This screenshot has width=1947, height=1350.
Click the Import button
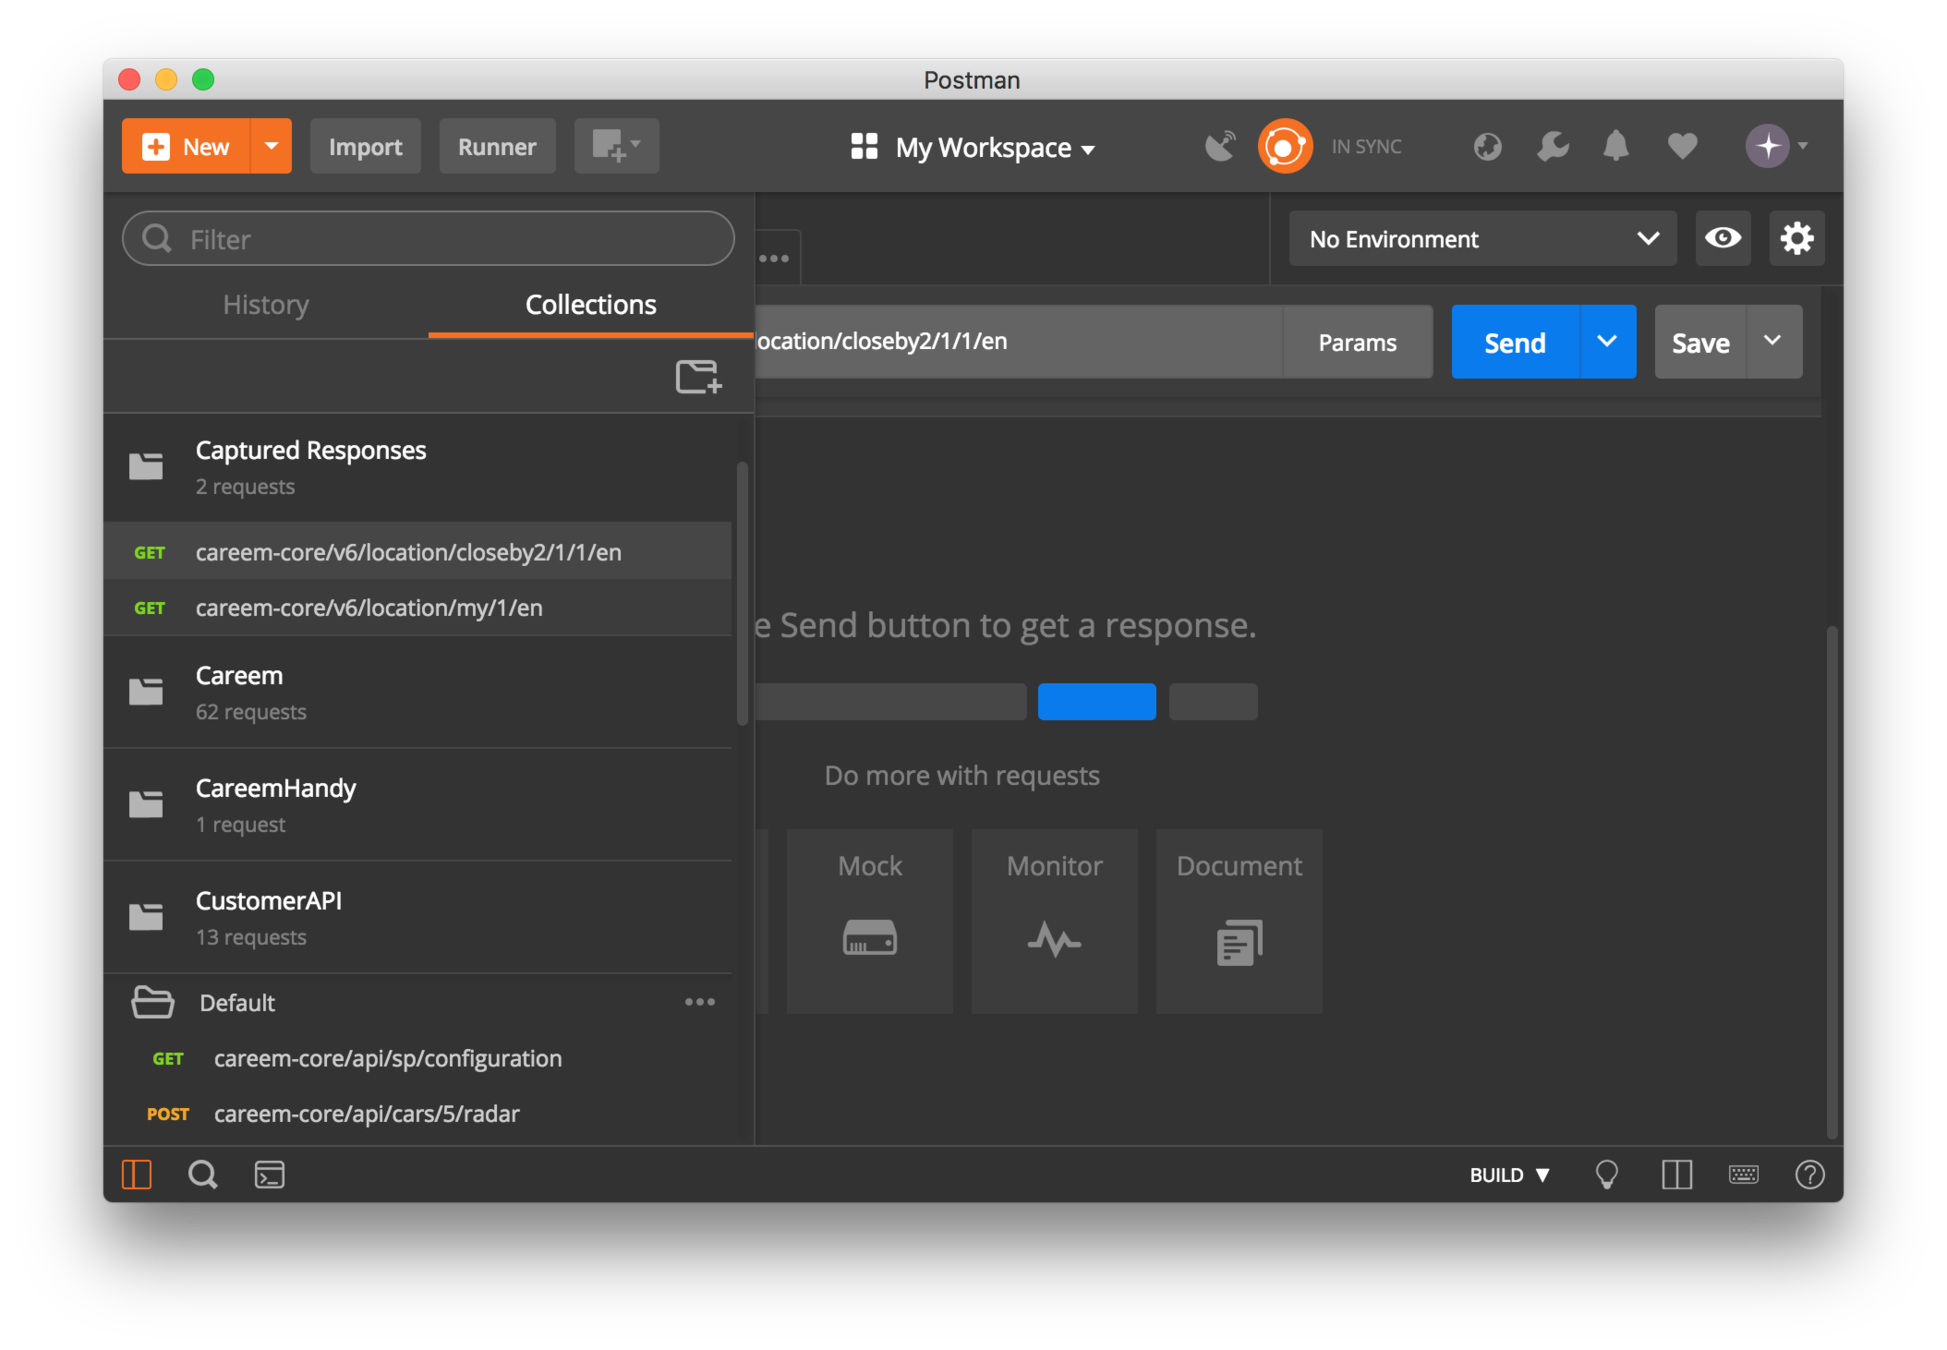365,147
